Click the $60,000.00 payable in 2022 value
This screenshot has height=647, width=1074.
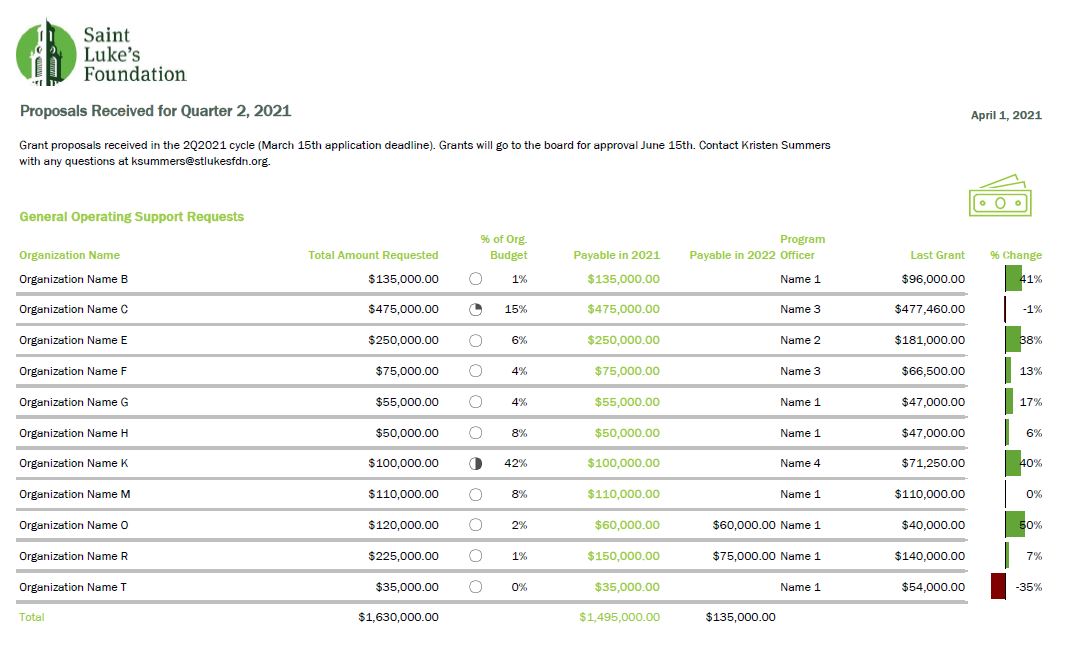[744, 525]
